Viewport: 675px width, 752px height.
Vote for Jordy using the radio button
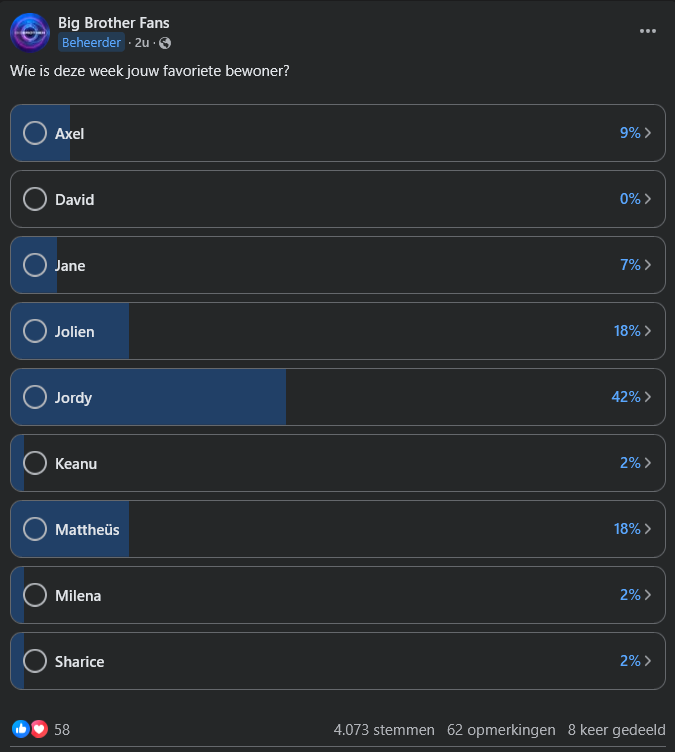35,397
